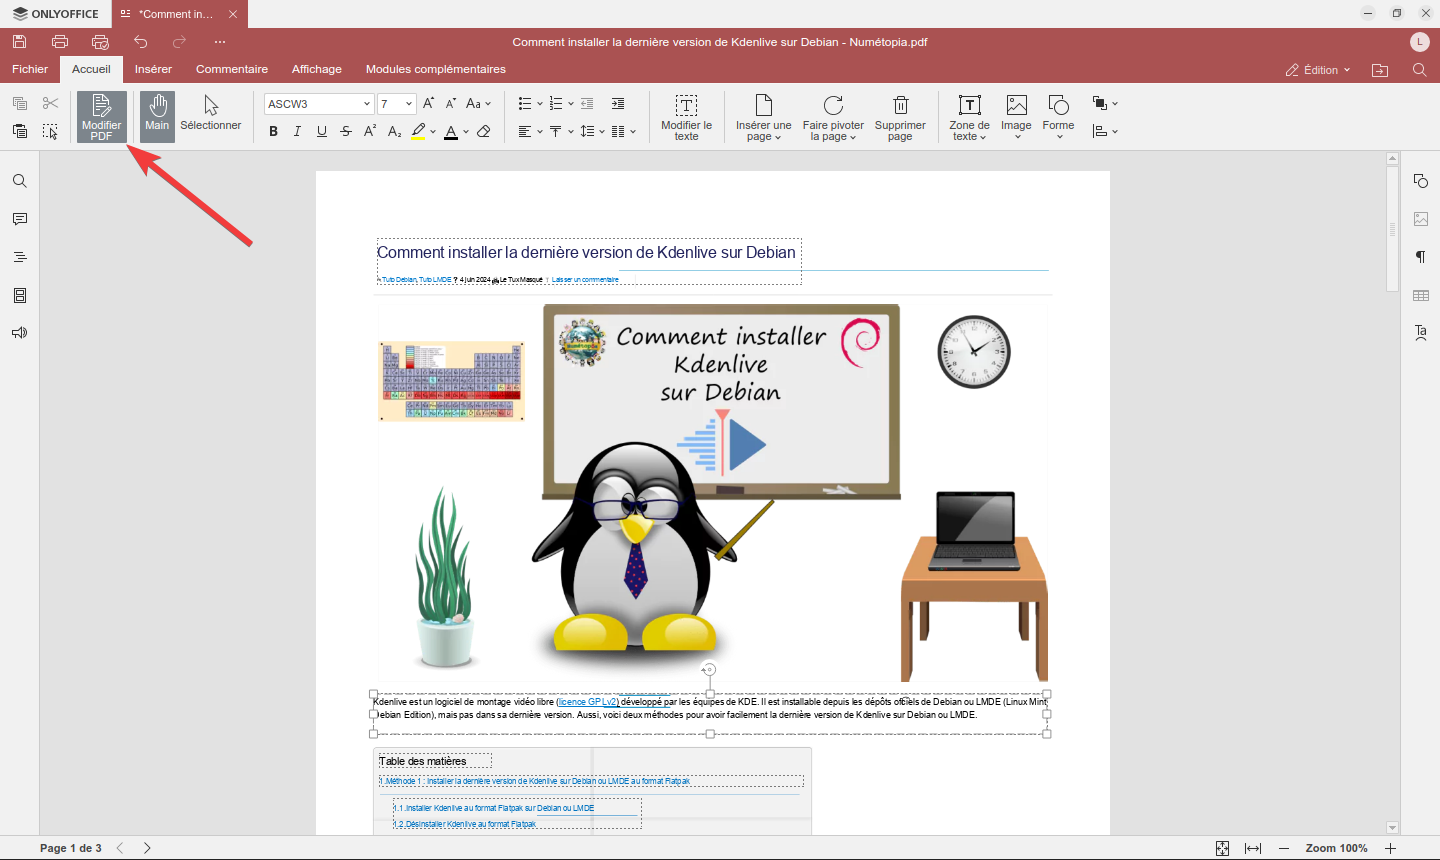Open the shape settings in right sidebar
The width and height of the screenshot is (1440, 860).
(1421, 181)
